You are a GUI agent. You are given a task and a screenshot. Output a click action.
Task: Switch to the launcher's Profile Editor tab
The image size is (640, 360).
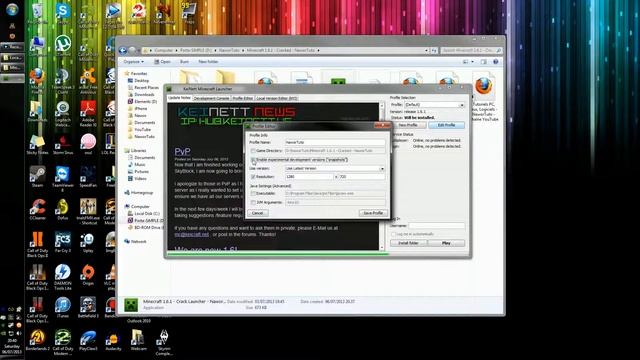[x=243, y=98]
